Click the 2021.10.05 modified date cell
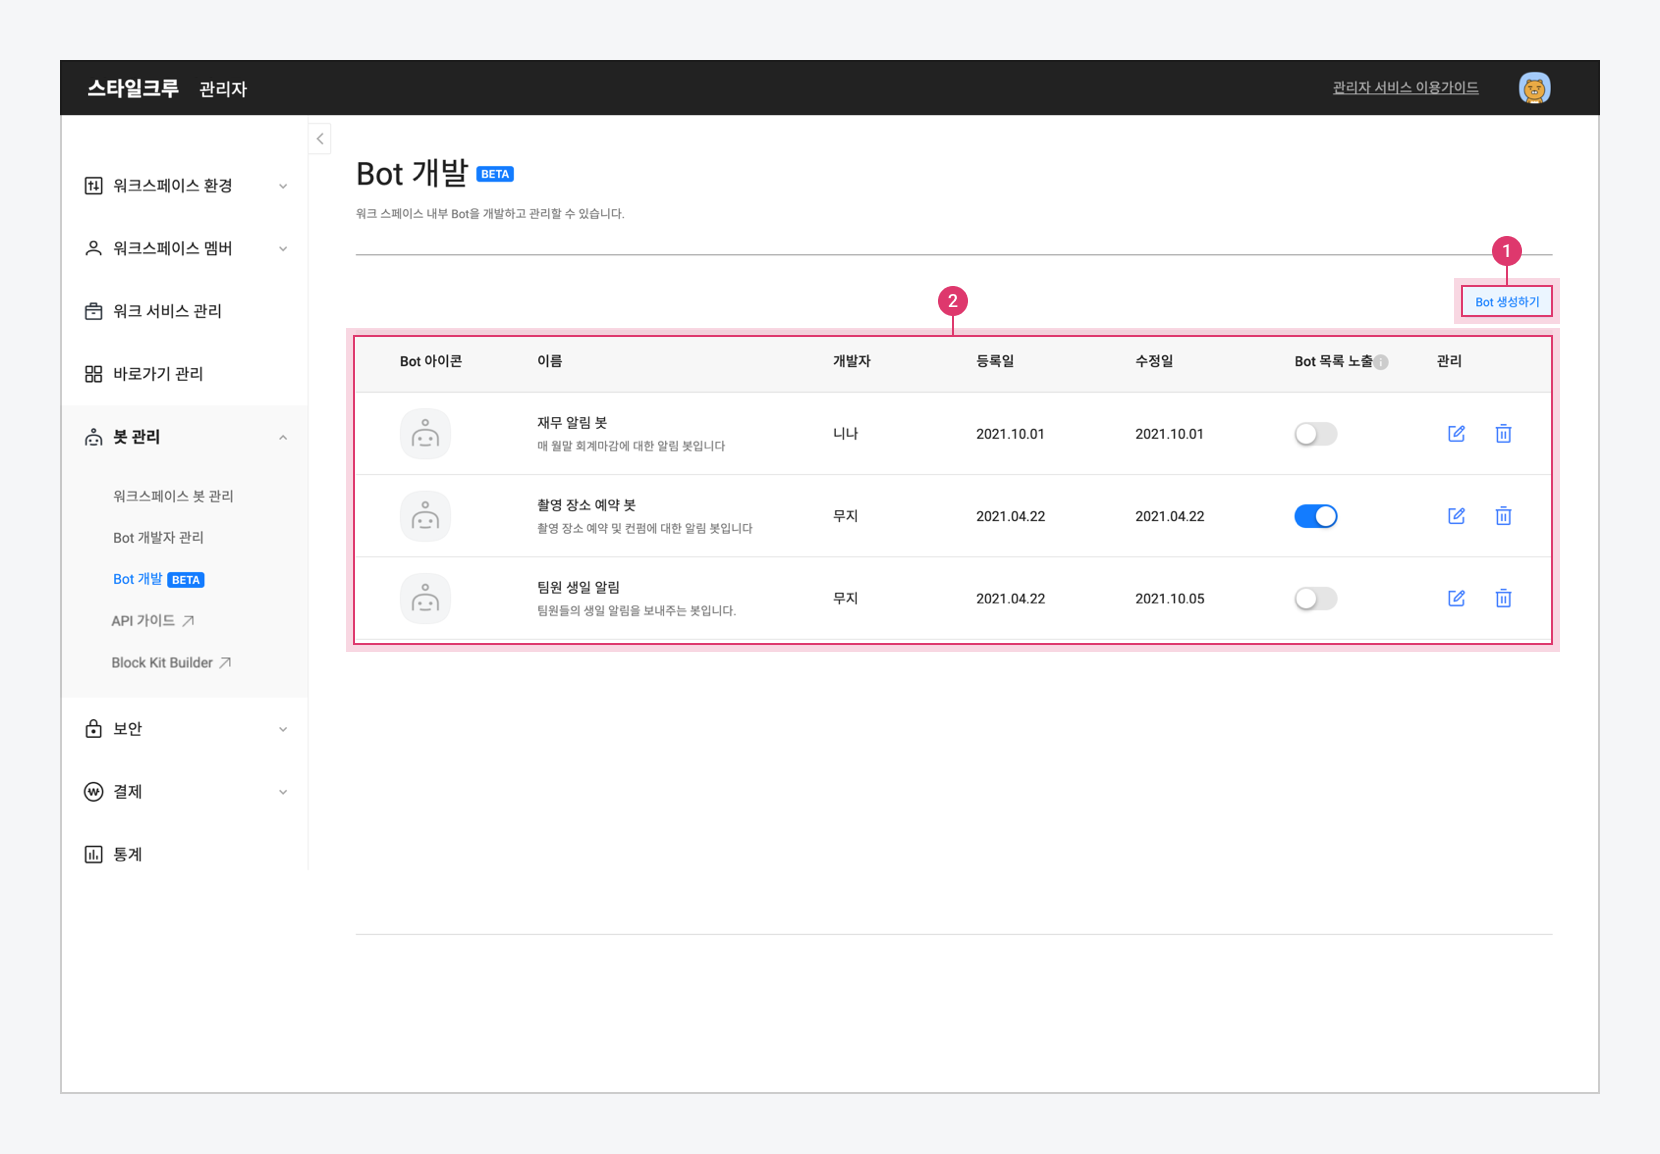This screenshot has height=1154, width=1660. 1170,599
